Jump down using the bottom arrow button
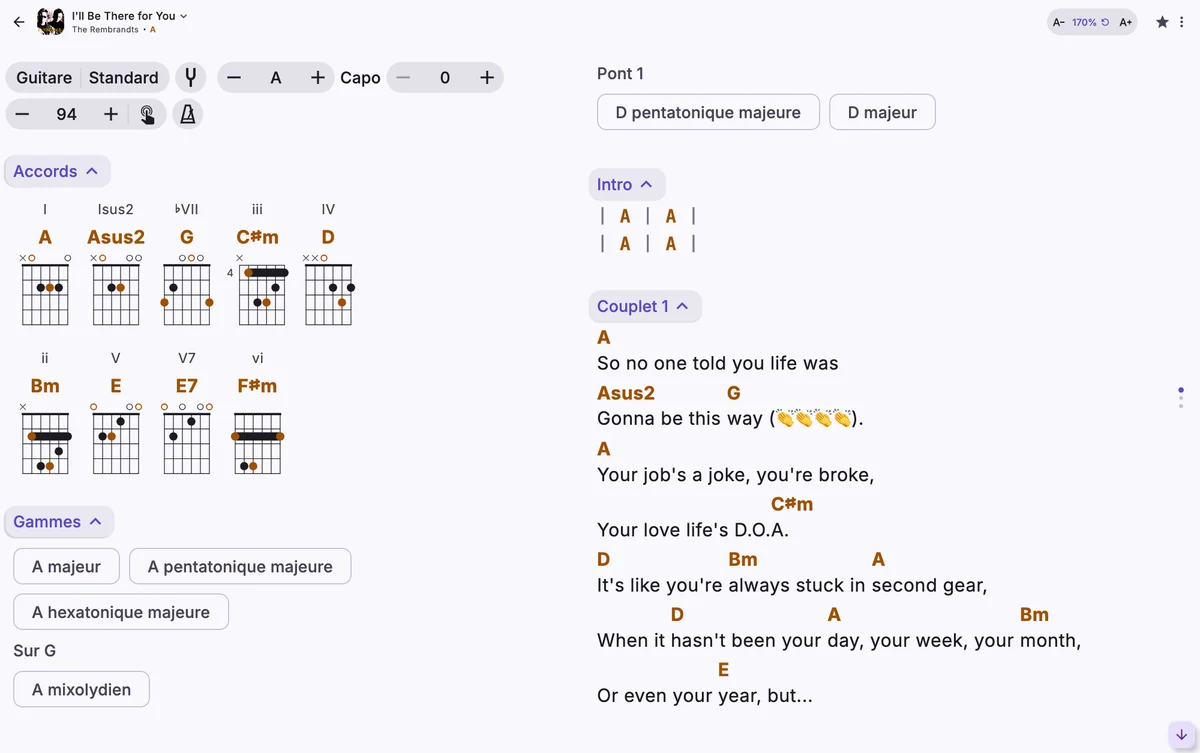1200x753 pixels. coord(1181,735)
